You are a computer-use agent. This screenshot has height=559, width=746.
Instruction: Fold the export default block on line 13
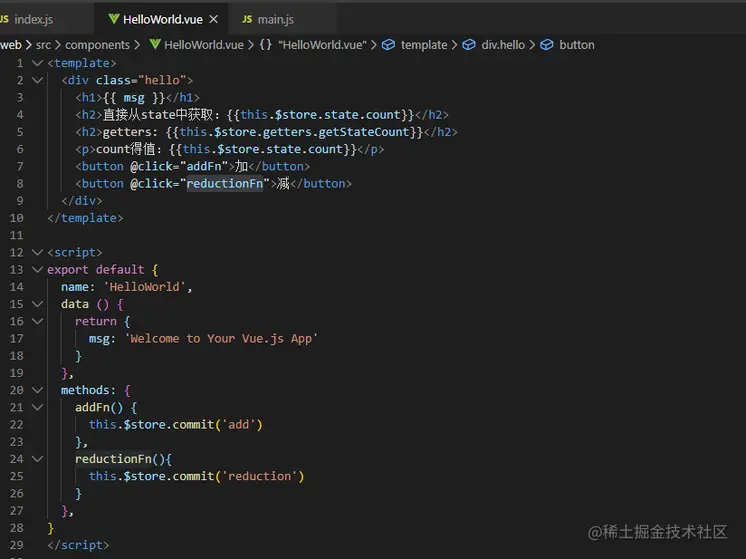38,269
